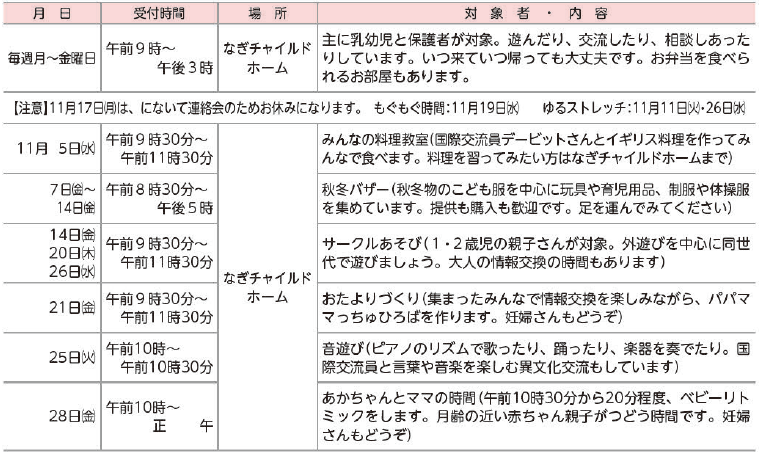Click the 秋冬バザー description text
This screenshot has height=452, width=759.
538,197
